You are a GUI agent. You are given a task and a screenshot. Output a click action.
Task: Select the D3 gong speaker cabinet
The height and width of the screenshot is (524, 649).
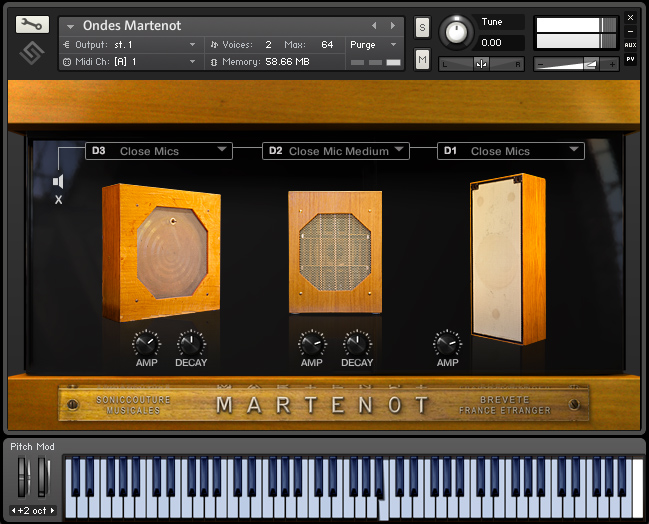[x=161, y=252]
